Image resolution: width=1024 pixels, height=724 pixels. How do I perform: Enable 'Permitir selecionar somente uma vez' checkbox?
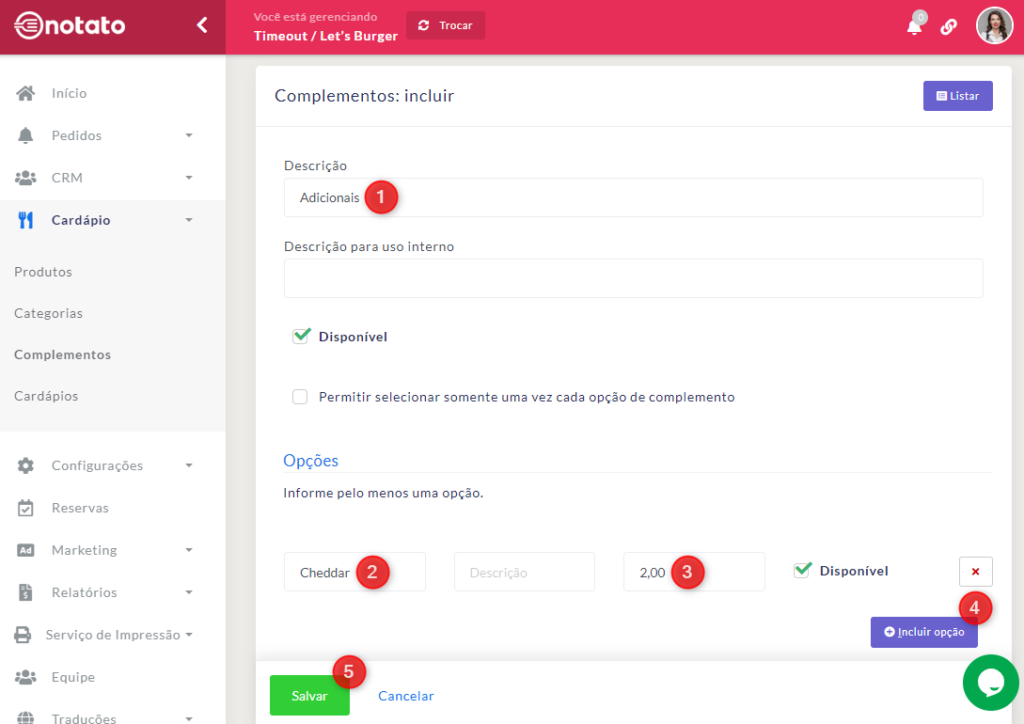(x=300, y=397)
